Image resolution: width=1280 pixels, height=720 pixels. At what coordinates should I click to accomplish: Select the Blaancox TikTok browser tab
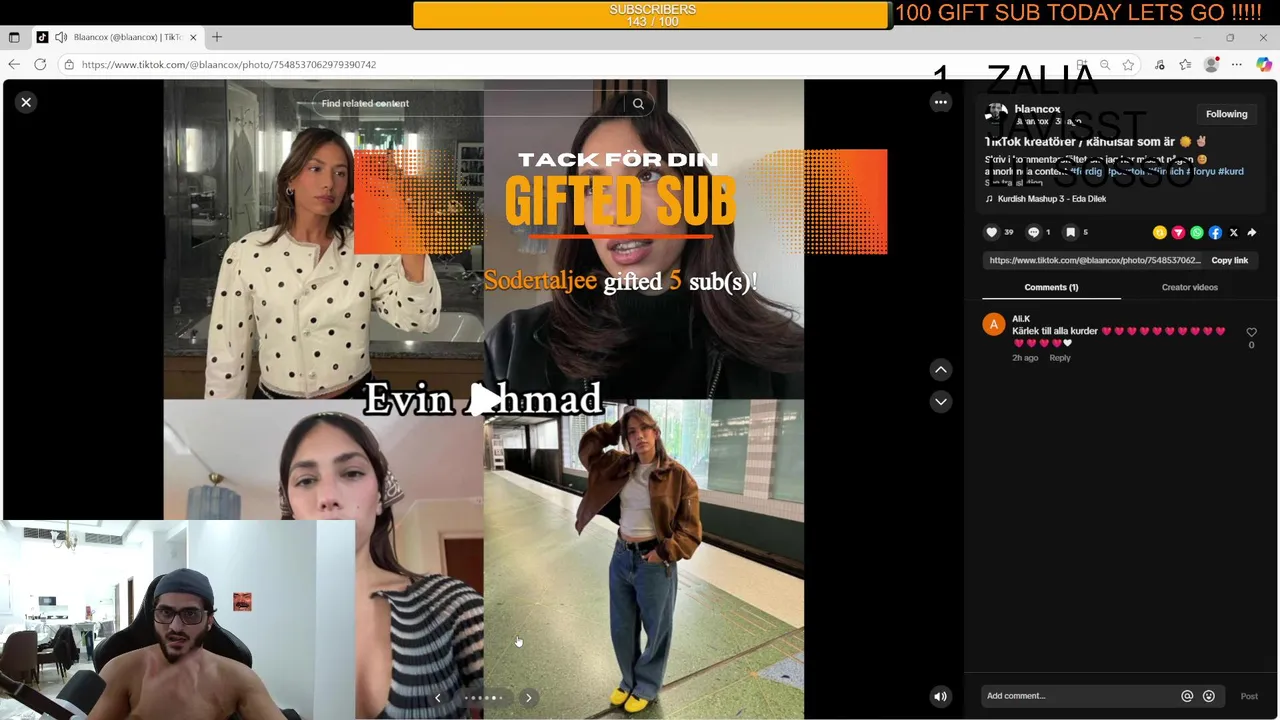click(117, 37)
